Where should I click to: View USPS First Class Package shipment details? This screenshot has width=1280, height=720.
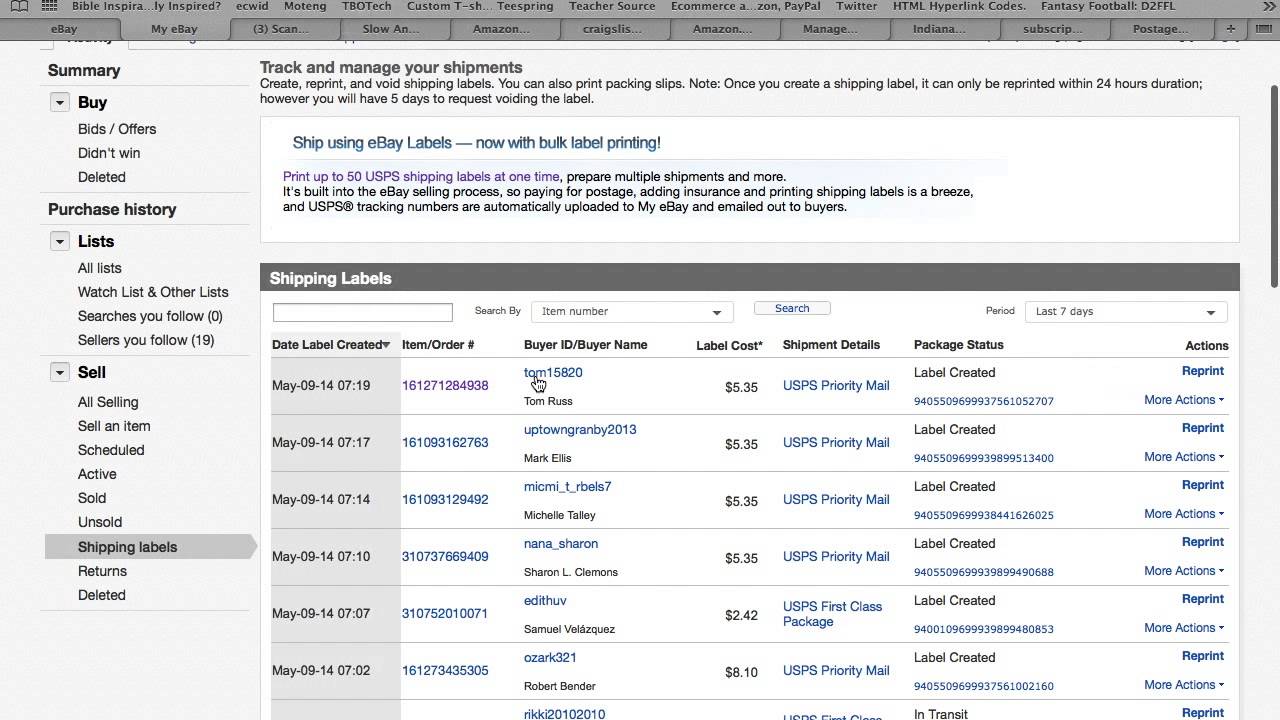832,614
